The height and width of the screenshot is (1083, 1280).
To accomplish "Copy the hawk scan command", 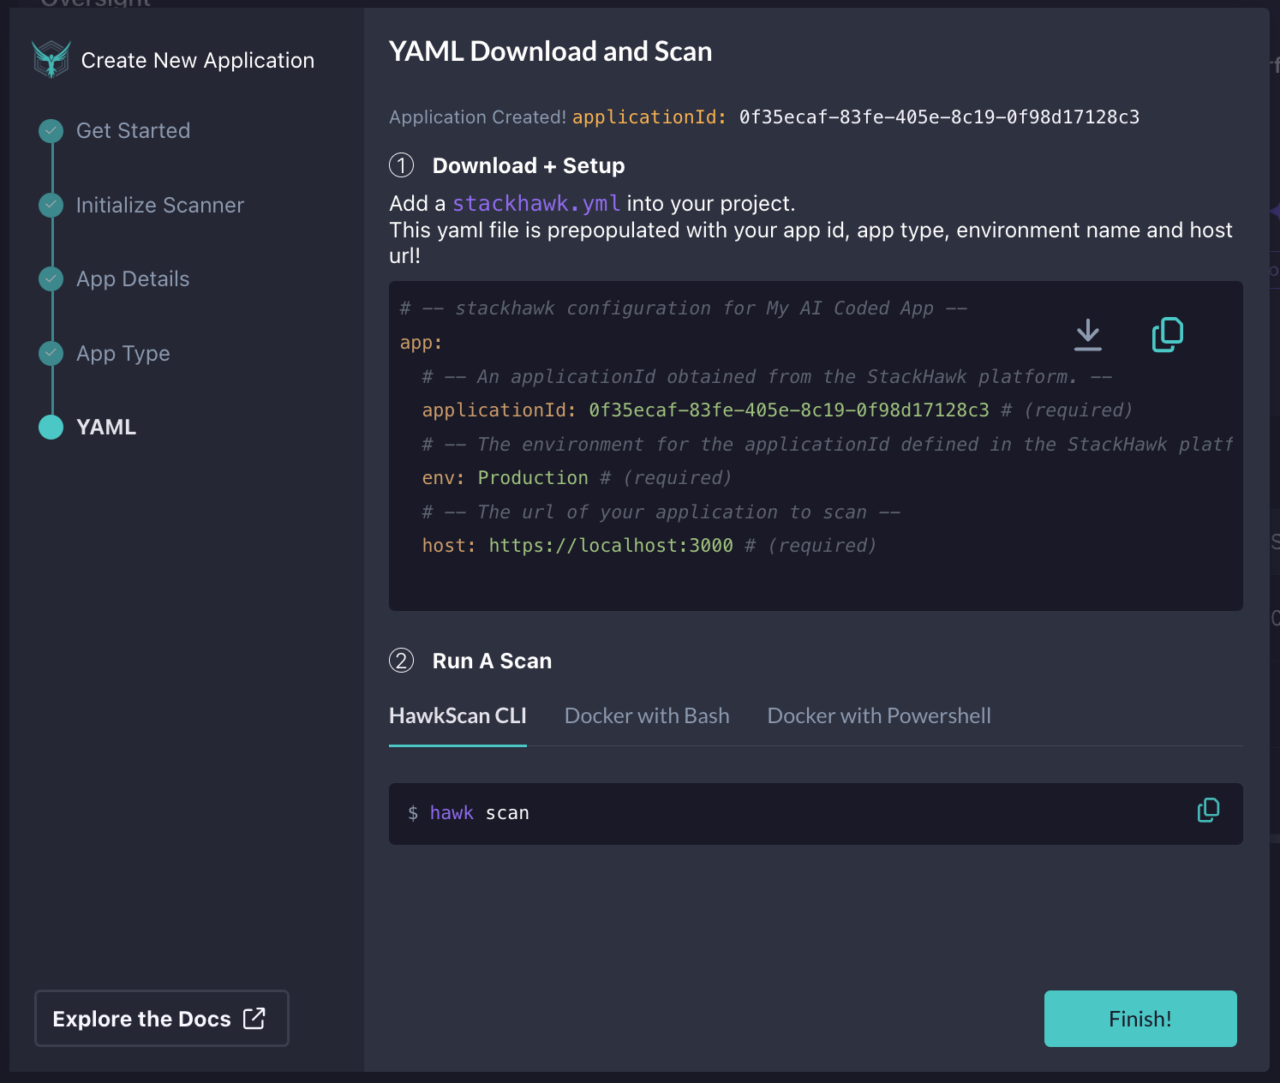I will point(1208,810).
